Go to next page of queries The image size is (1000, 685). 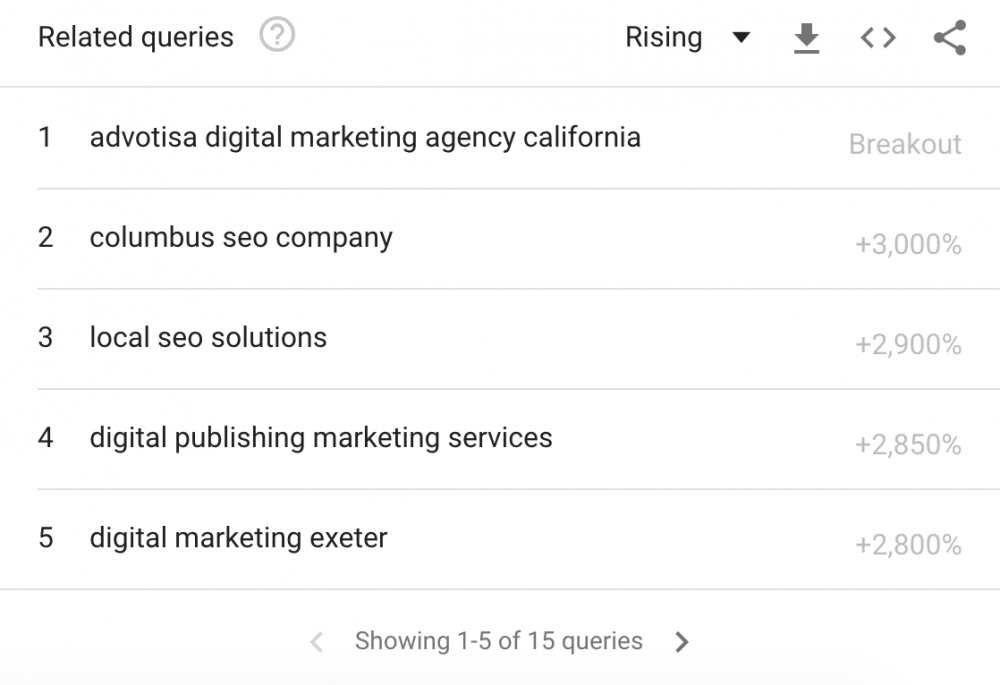[682, 641]
